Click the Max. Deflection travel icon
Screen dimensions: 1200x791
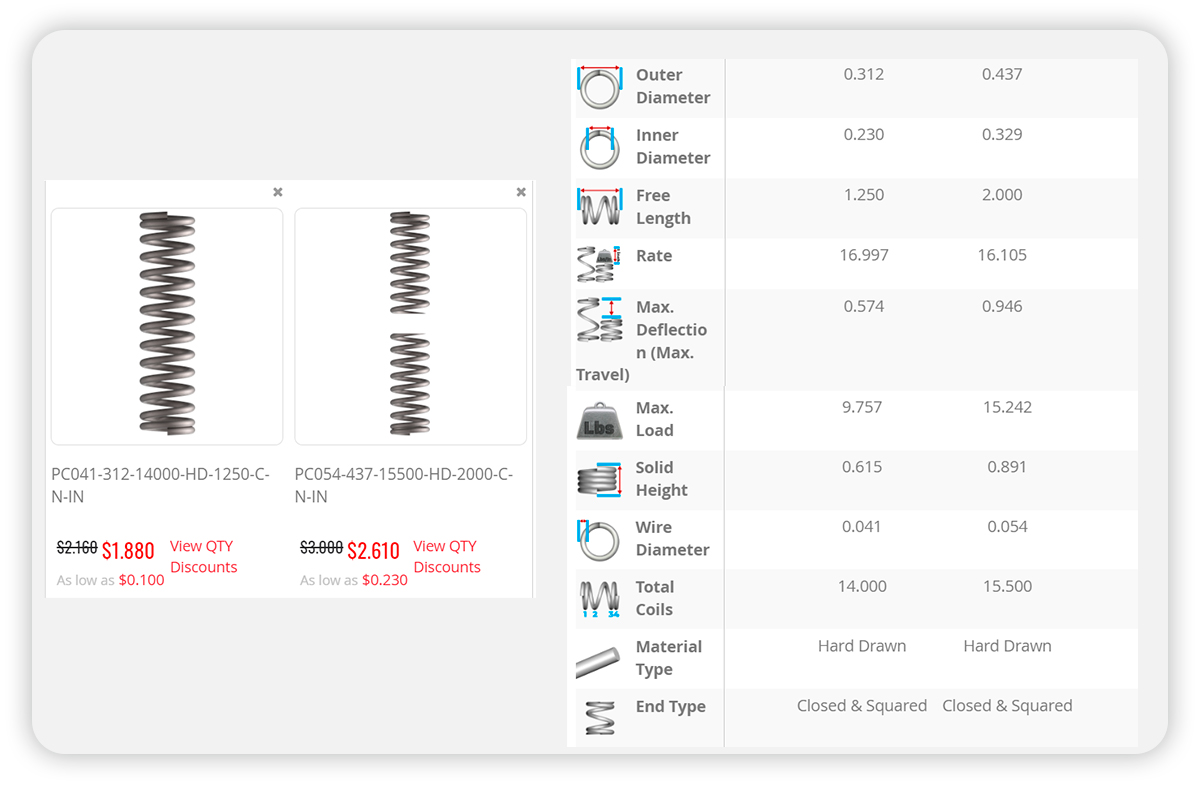[599, 320]
